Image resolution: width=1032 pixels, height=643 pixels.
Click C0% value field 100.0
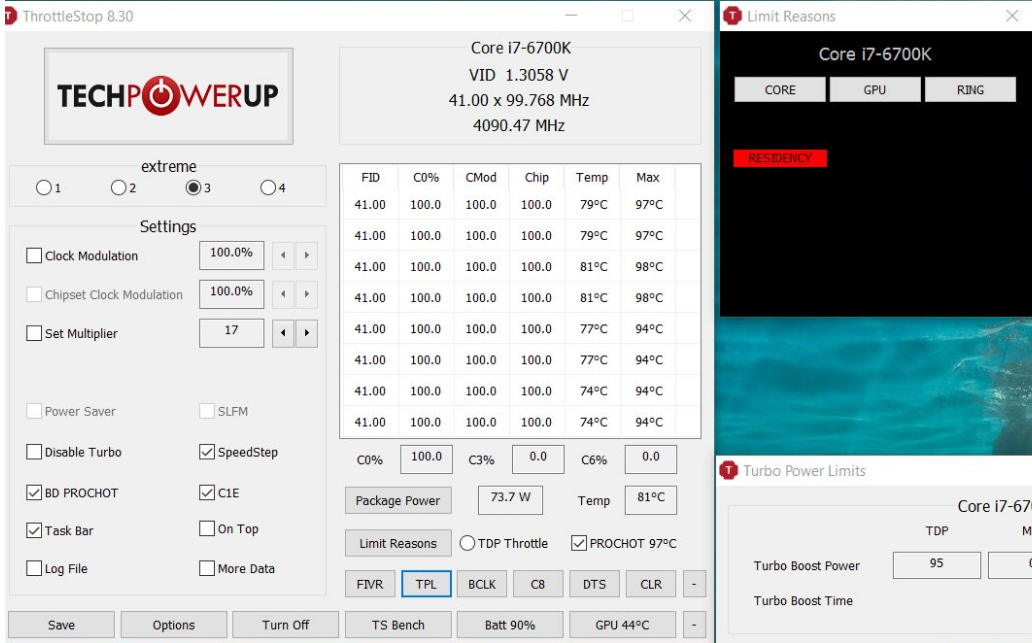click(426, 459)
